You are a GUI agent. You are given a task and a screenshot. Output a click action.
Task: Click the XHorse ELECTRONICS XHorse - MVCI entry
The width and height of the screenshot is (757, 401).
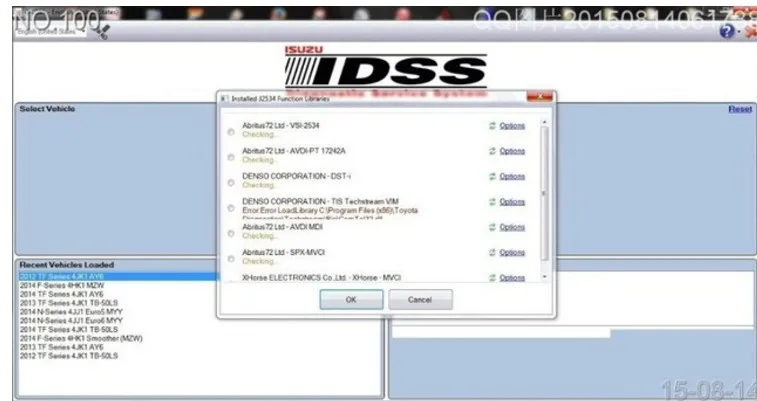tap(322, 277)
